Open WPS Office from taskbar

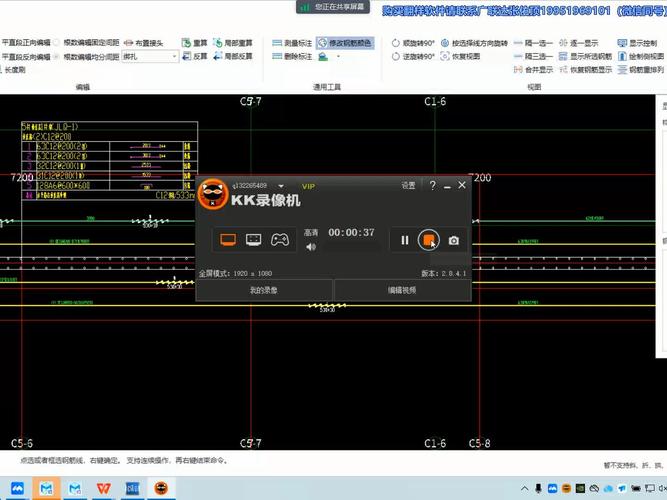[x=103, y=488]
